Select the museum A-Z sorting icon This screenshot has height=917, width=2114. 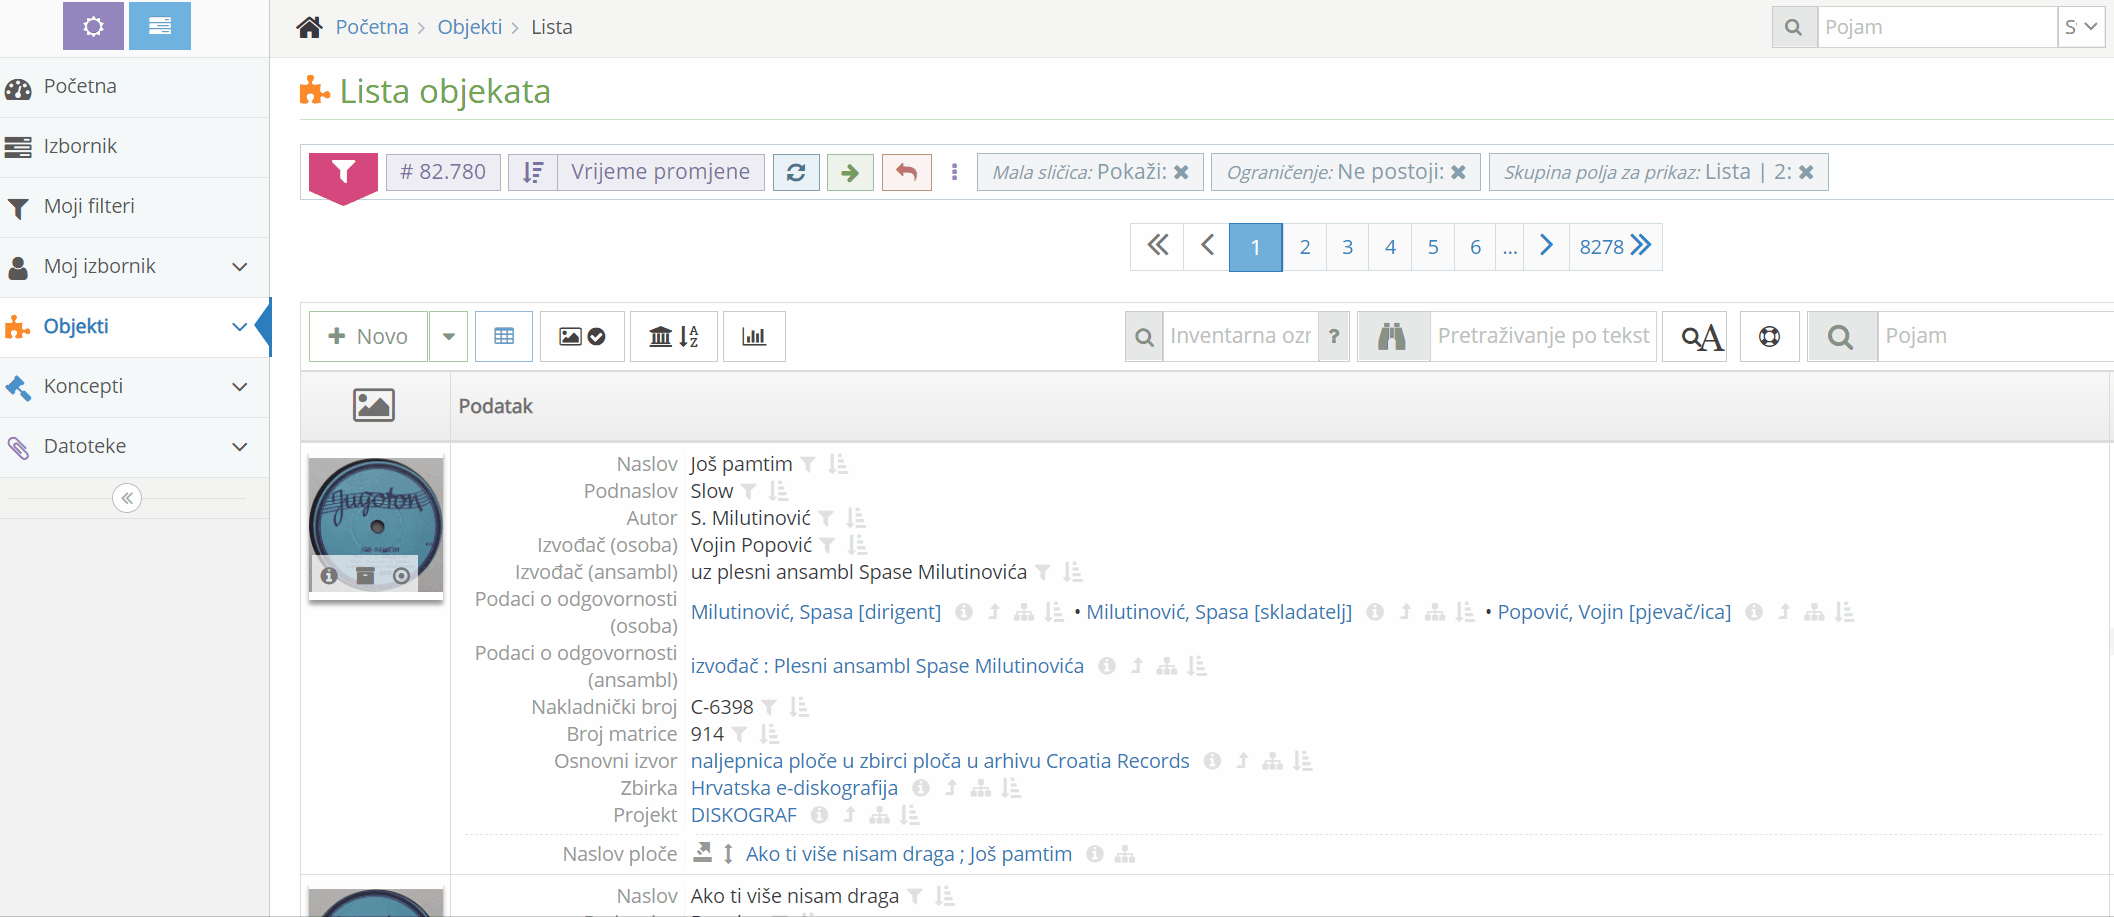(673, 336)
